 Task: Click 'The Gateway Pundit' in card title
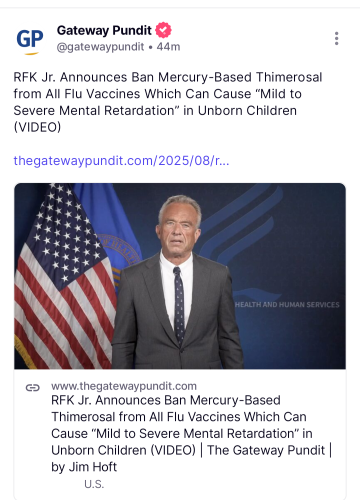(x=266, y=450)
